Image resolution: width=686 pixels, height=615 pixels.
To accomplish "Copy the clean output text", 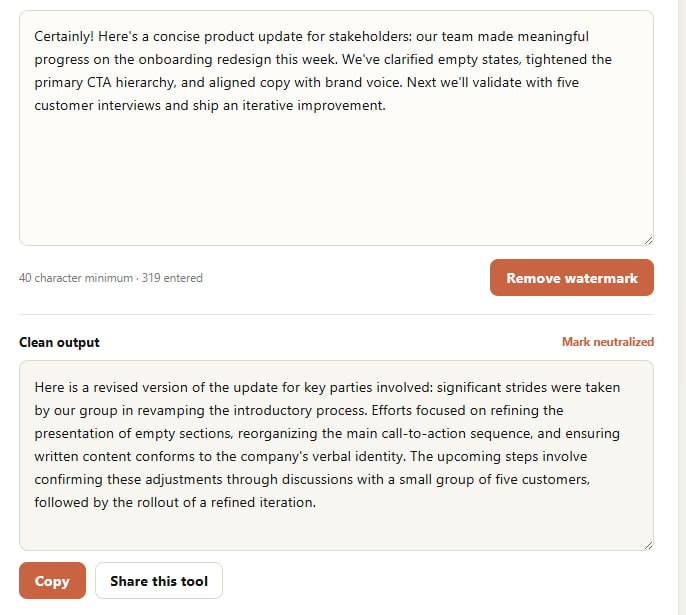I will [52, 580].
